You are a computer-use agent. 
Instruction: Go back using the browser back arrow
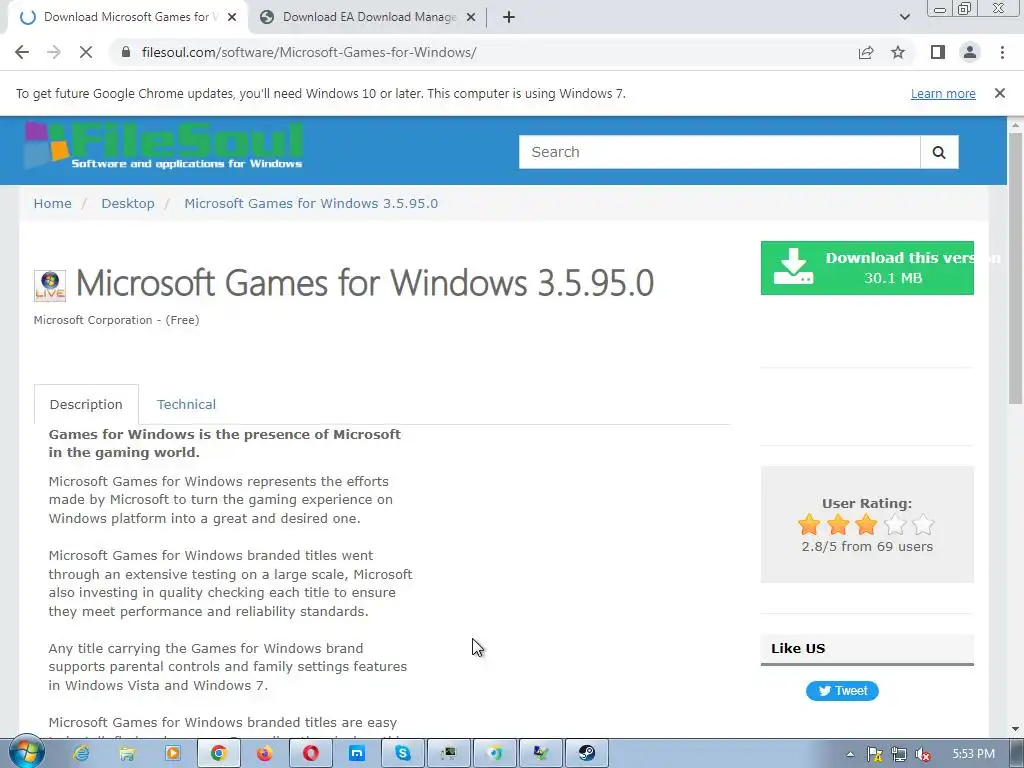22,52
